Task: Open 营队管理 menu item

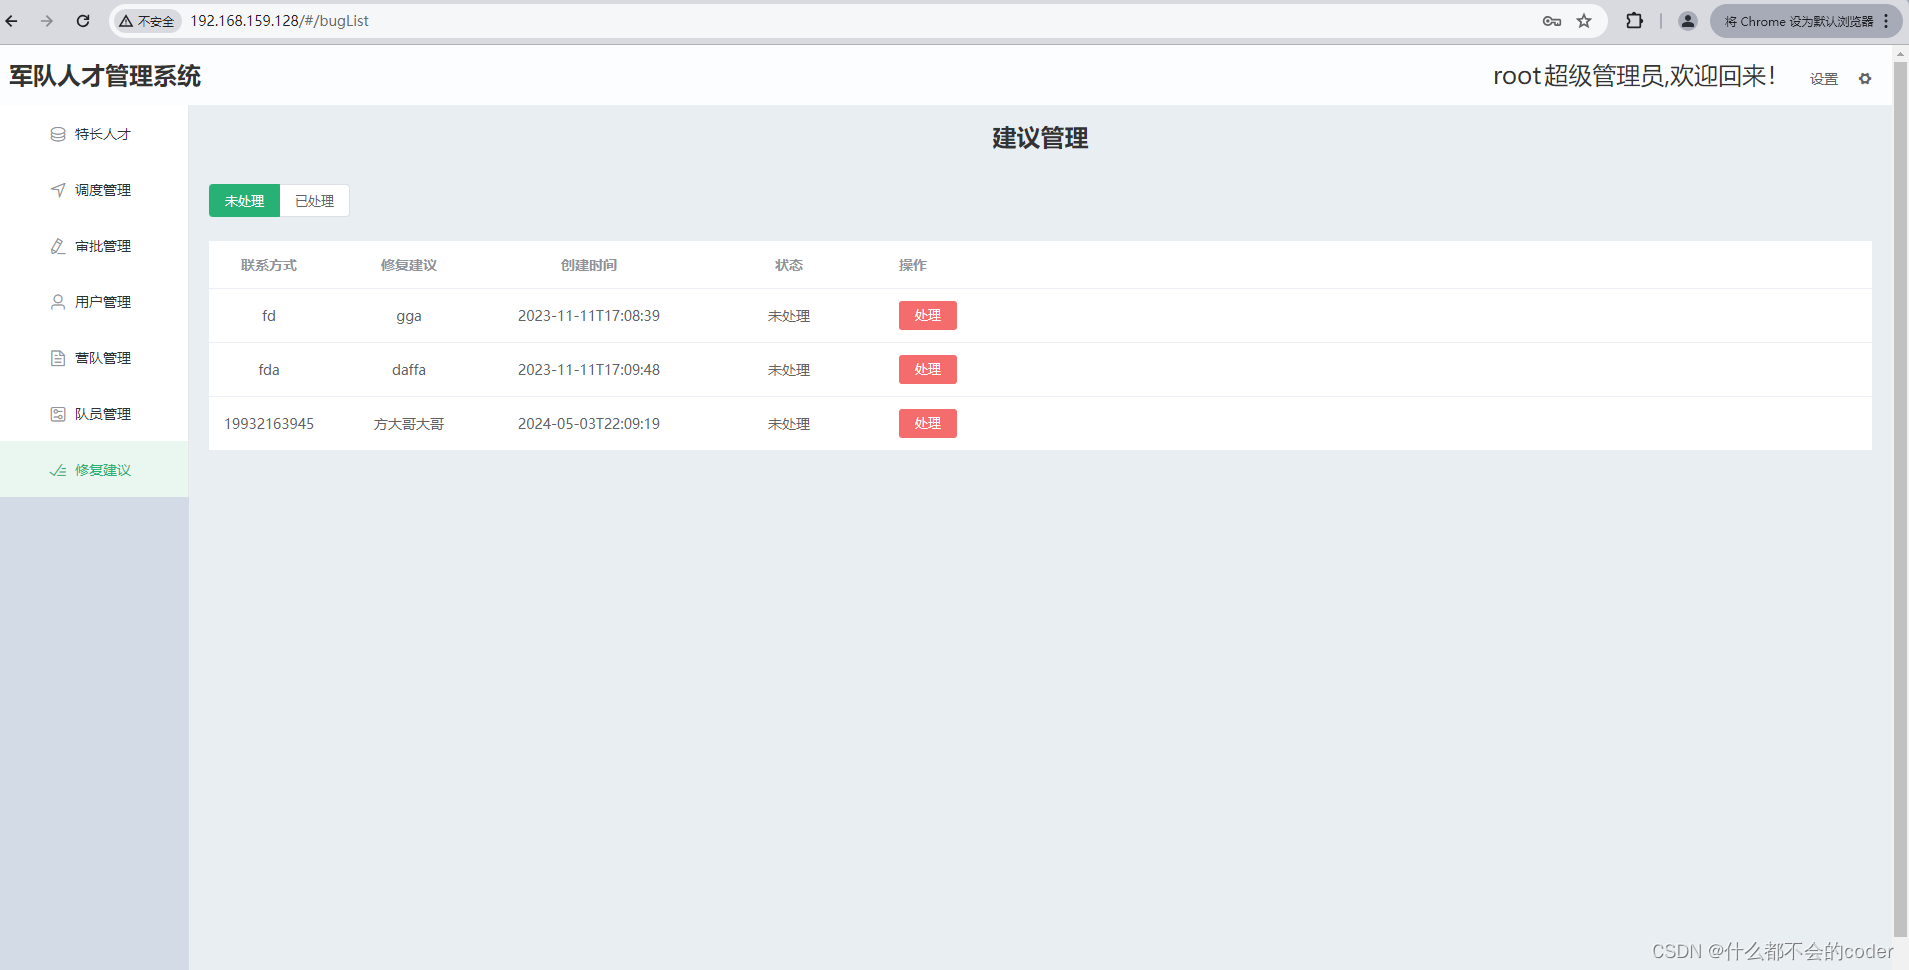Action: coord(94,358)
